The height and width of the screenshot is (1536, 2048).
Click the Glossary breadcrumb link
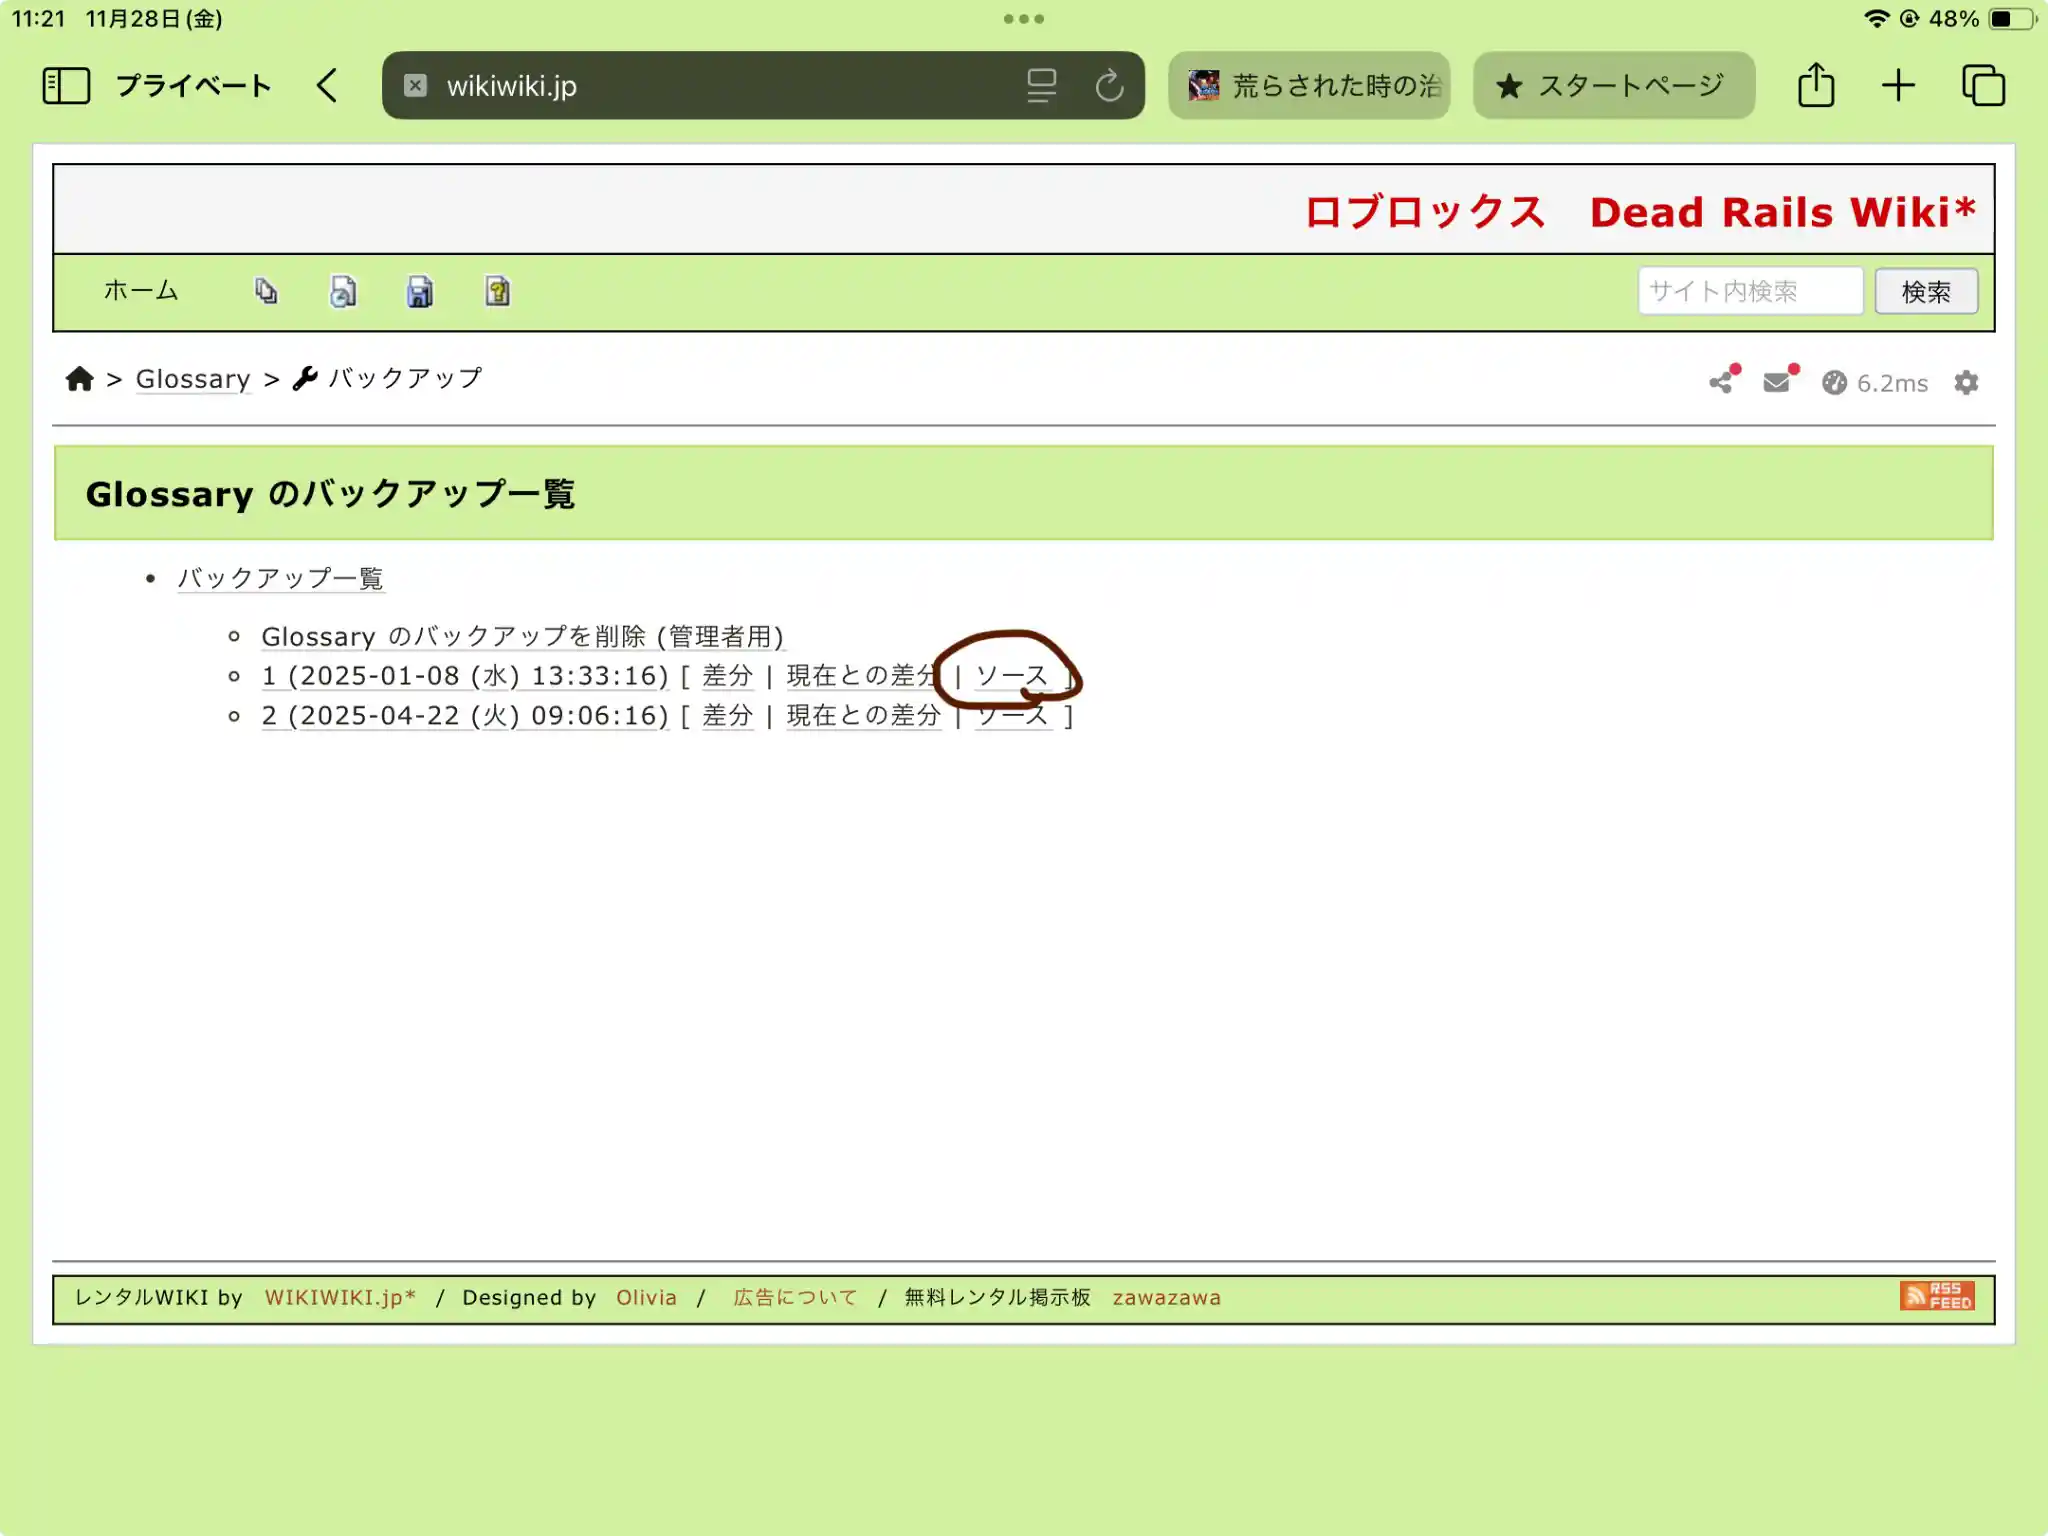tap(193, 379)
